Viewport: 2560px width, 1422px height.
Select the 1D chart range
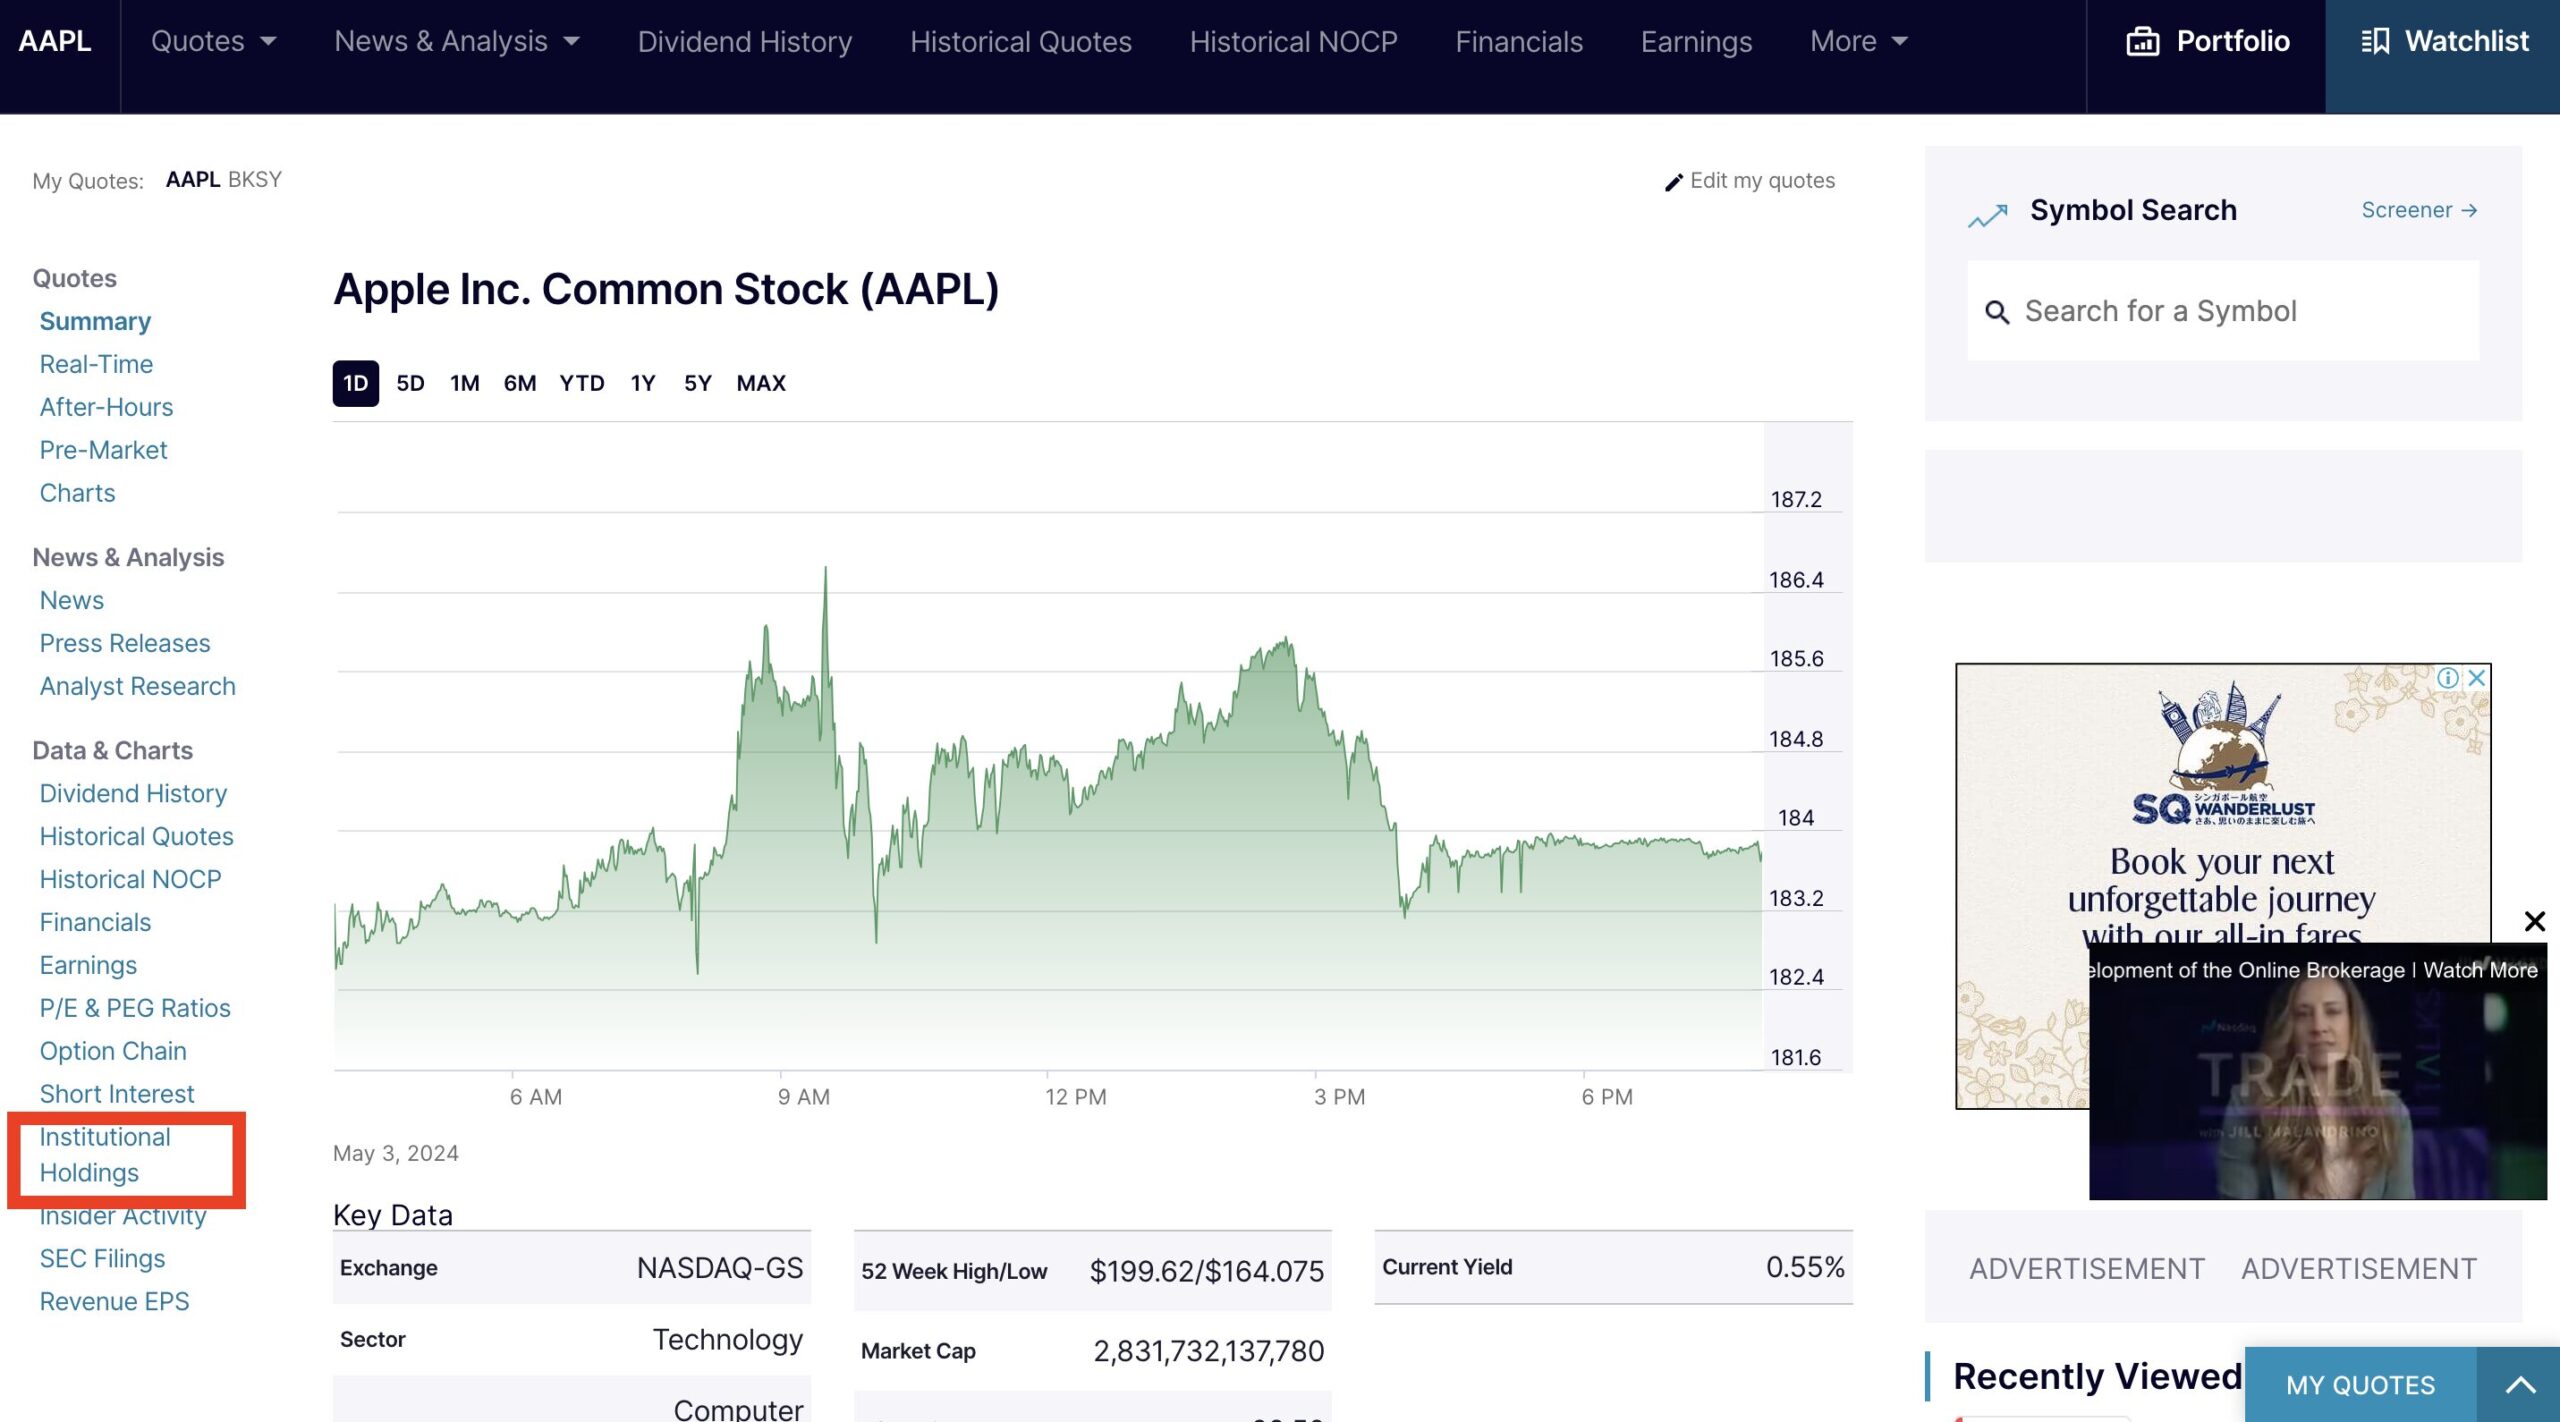click(x=355, y=383)
